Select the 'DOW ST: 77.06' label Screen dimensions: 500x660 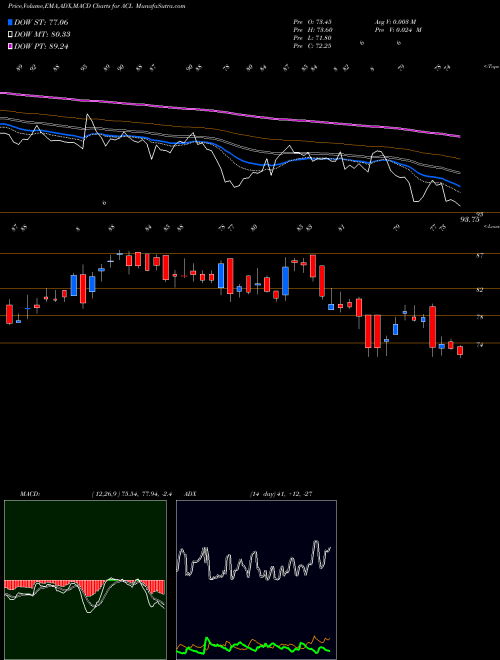point(41,22)
